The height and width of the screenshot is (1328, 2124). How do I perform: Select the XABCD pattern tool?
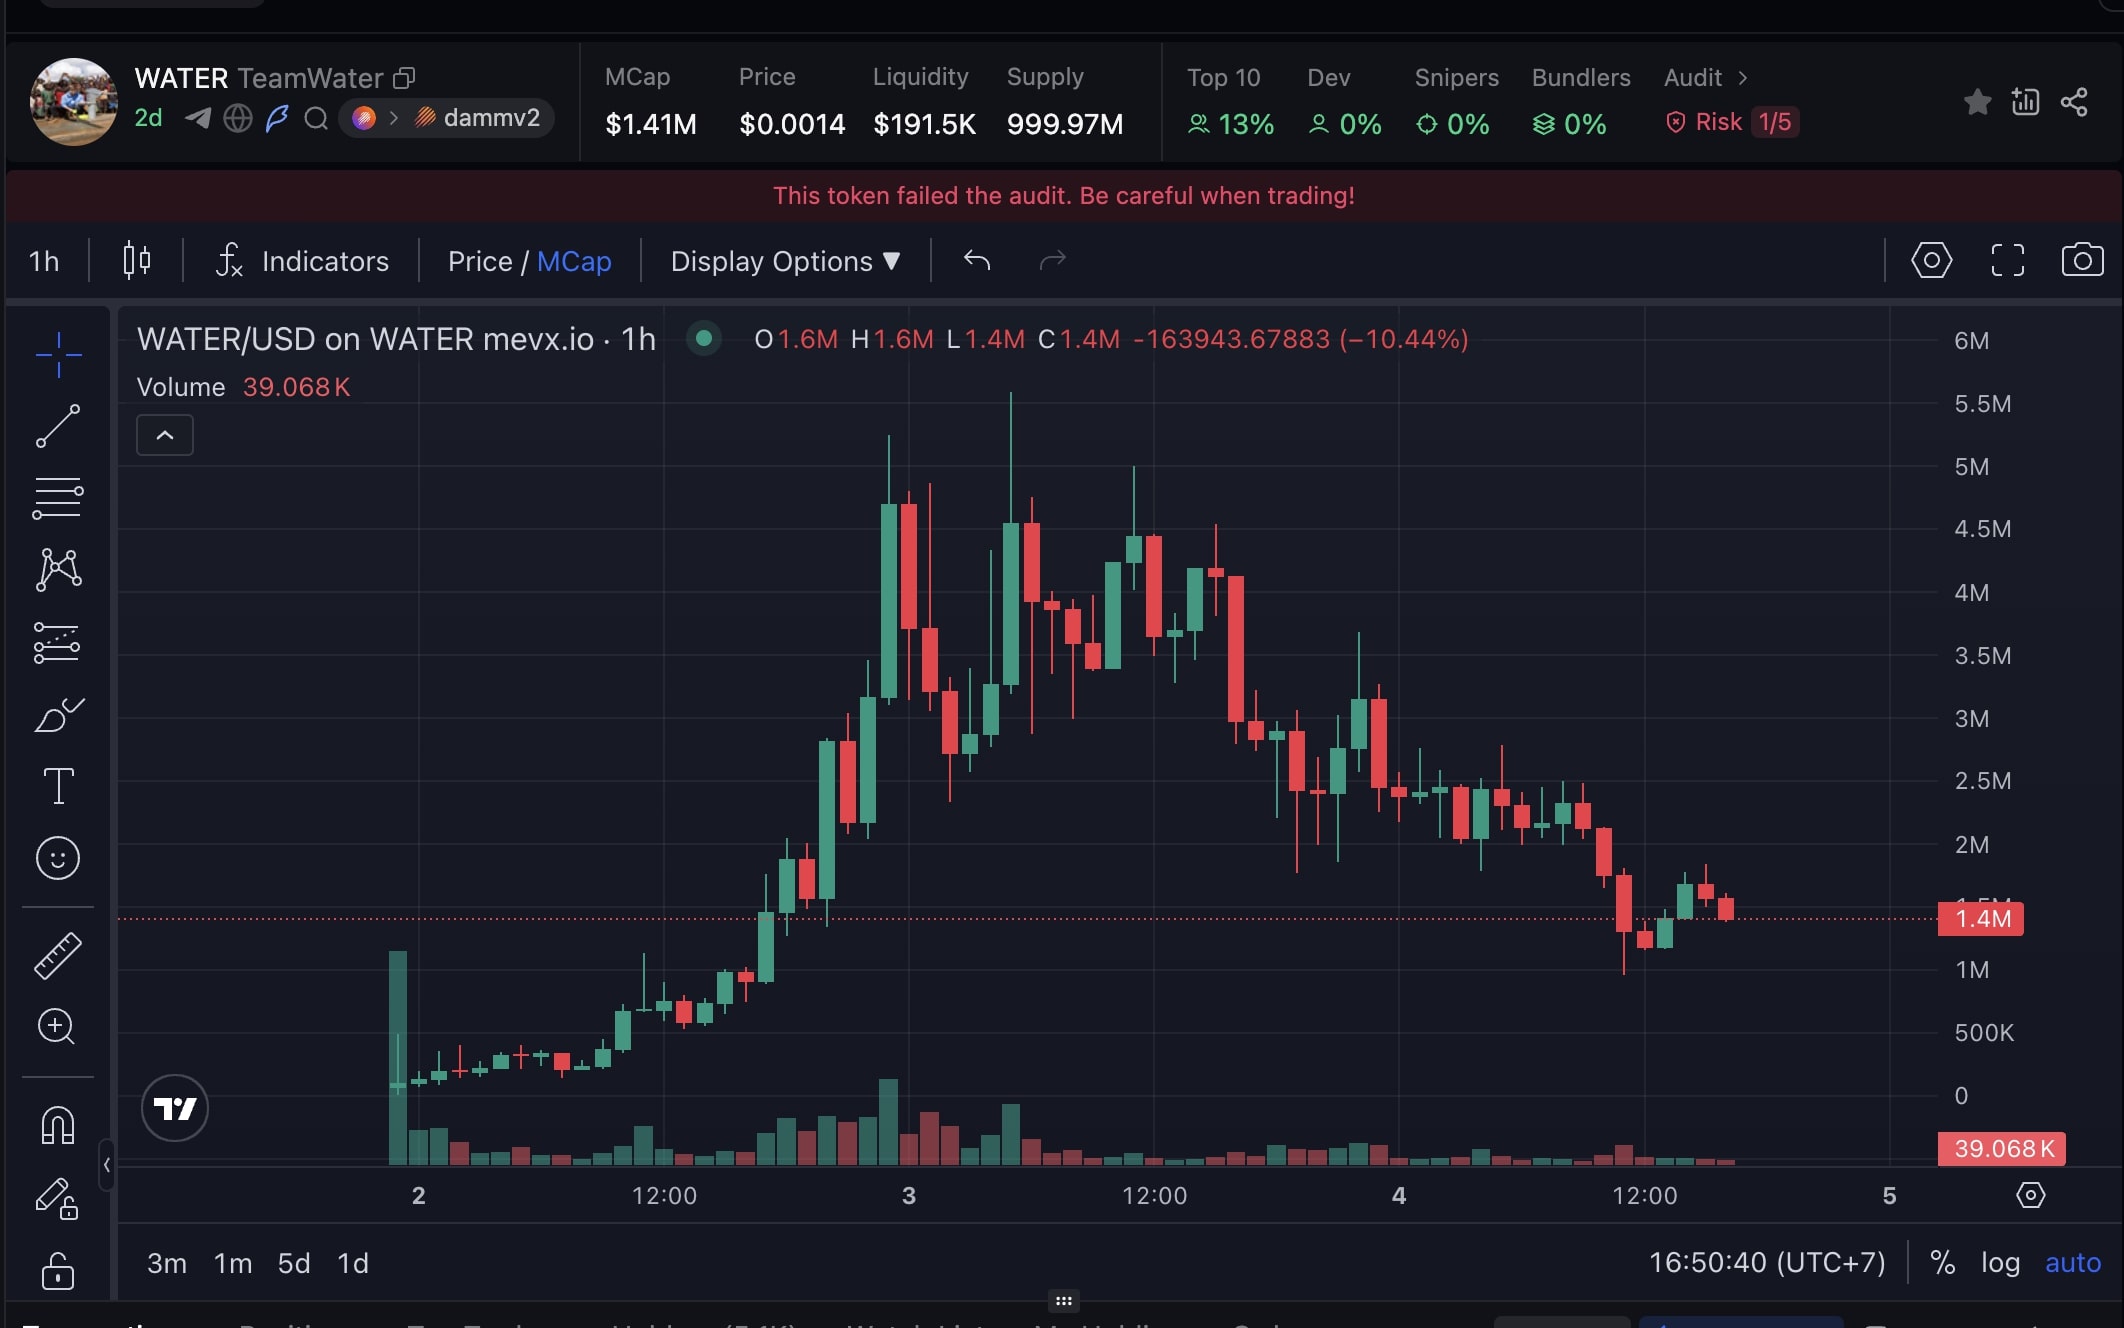point(58,569)
